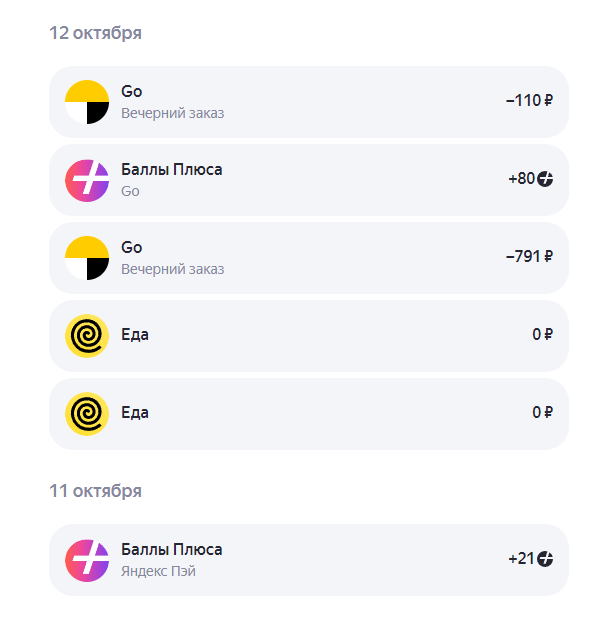Click the Go icon on the −791 ₽ order
615x618 pixels.
(x=86, y=257)
